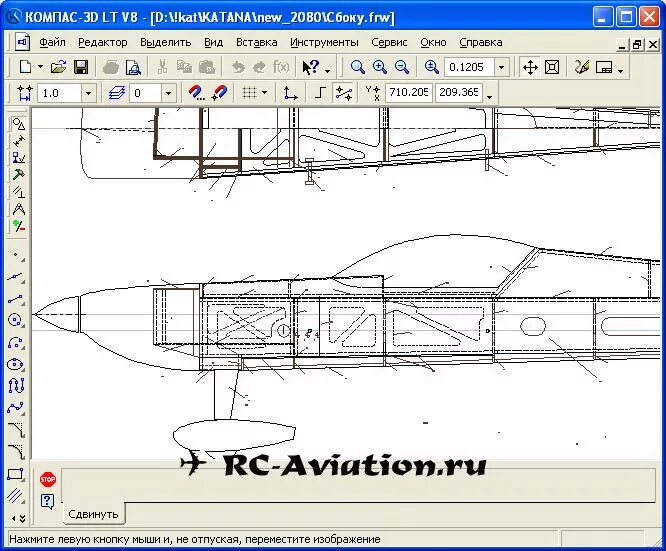Select the Point tool
The width and height of the screenshot is (666, 551).
point(16,256)
